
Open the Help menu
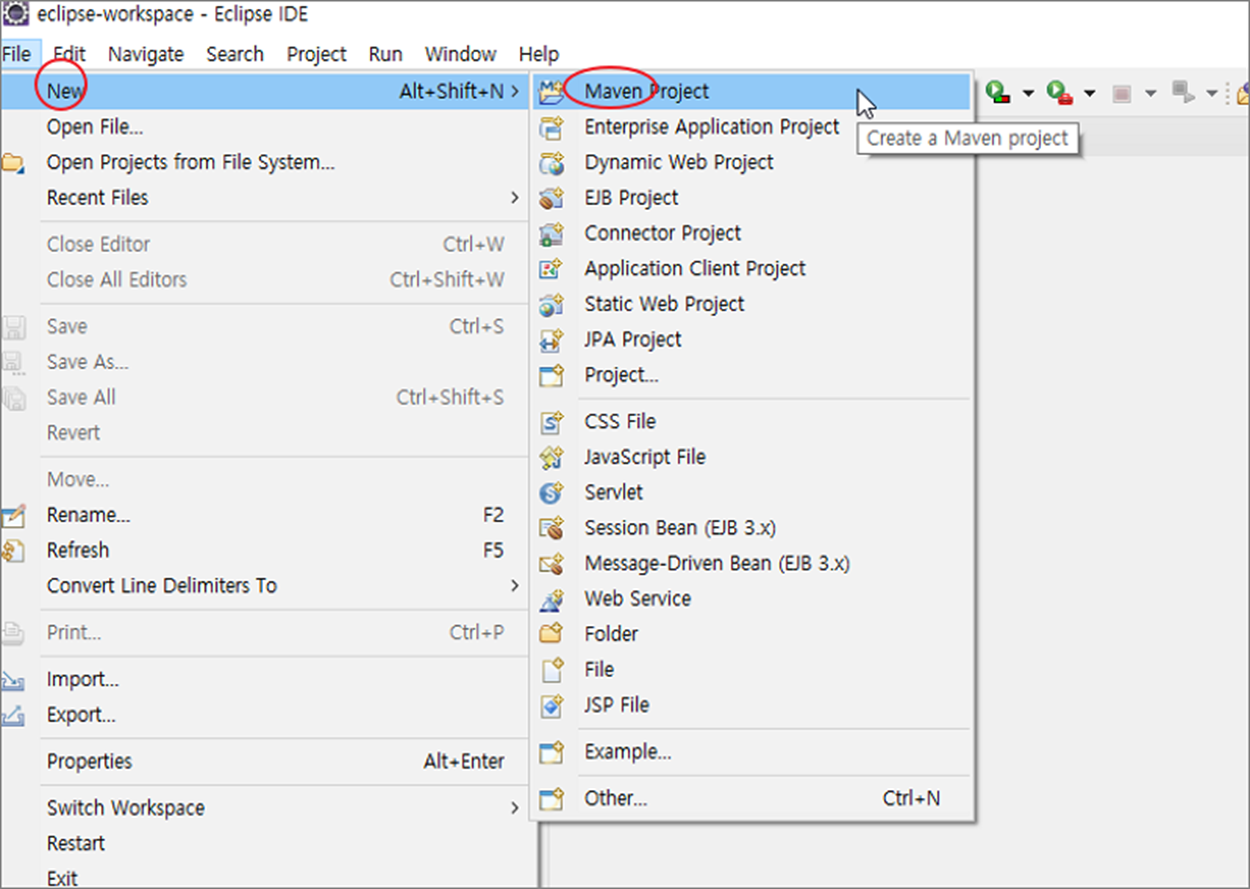tap(539, 54)
